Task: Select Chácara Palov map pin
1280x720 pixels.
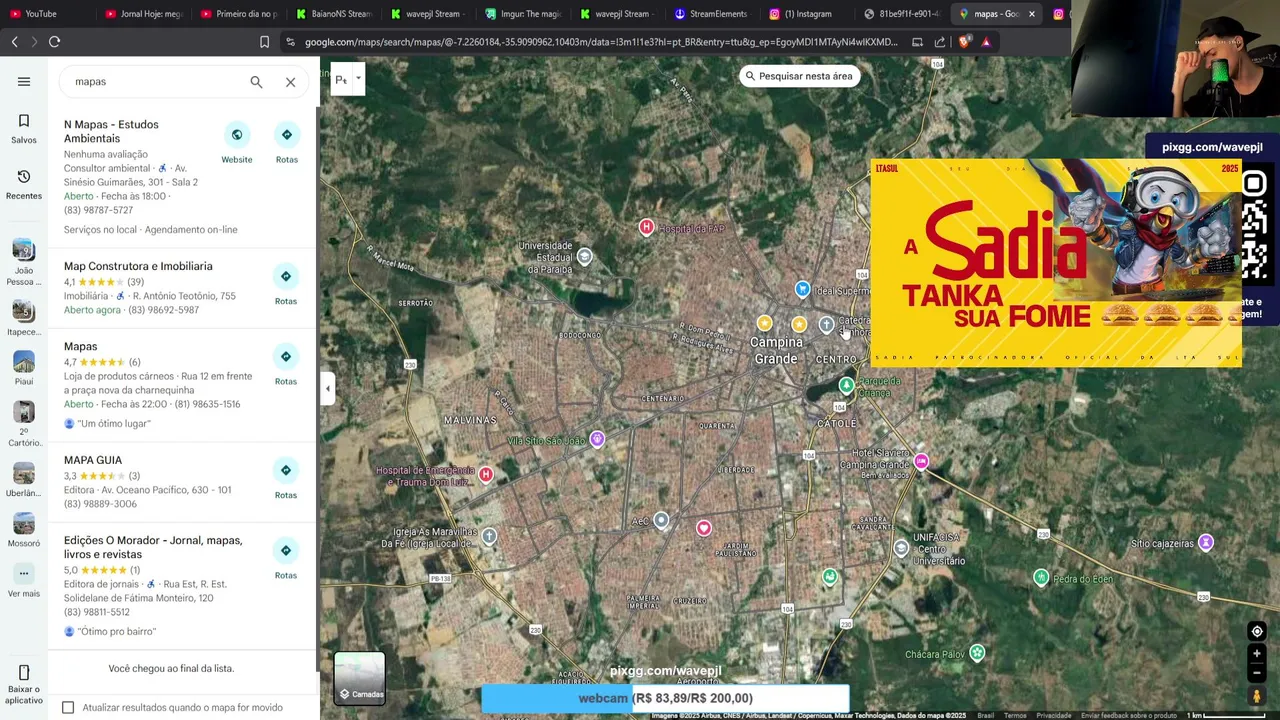Action: click(x=977, y=653)
